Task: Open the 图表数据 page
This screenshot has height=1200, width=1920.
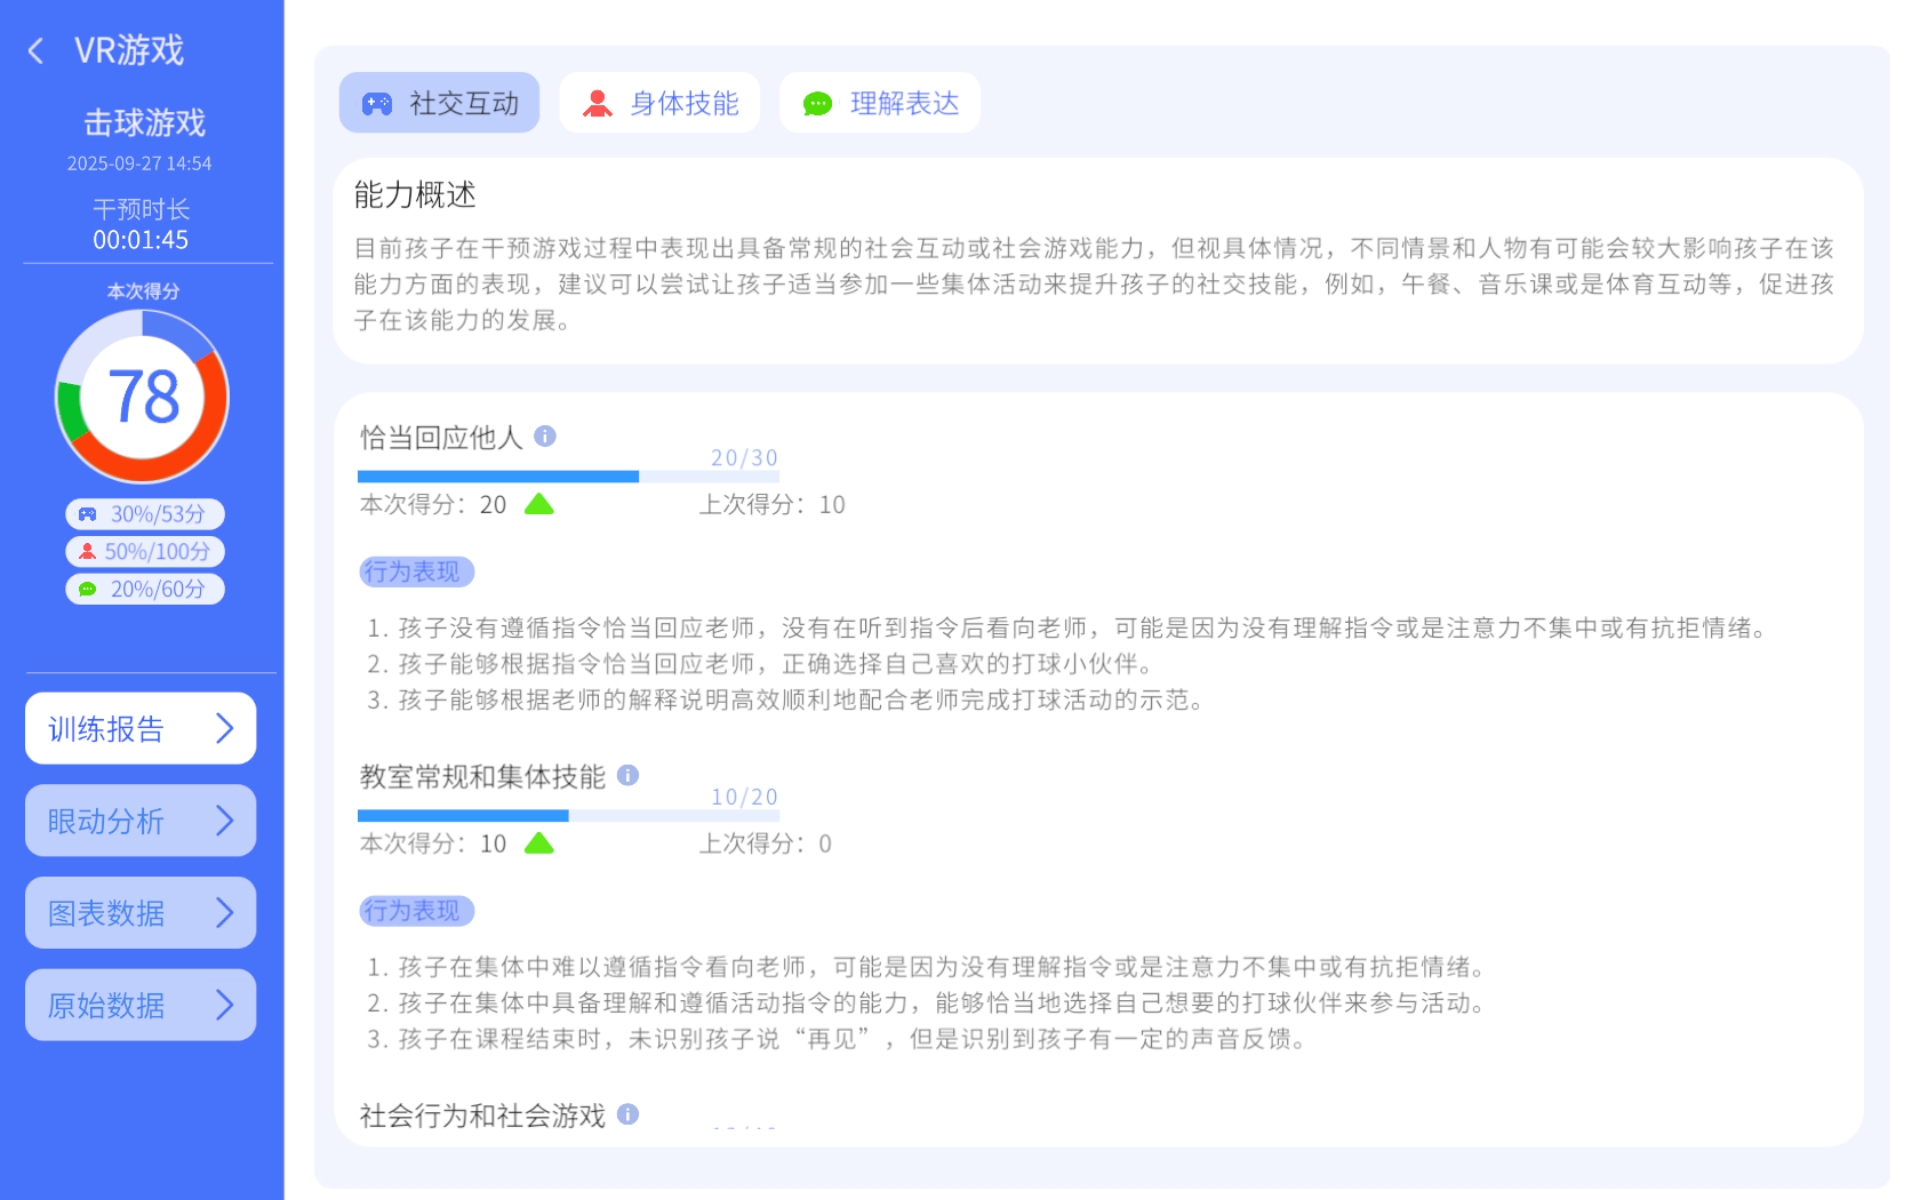Action: 140,912
